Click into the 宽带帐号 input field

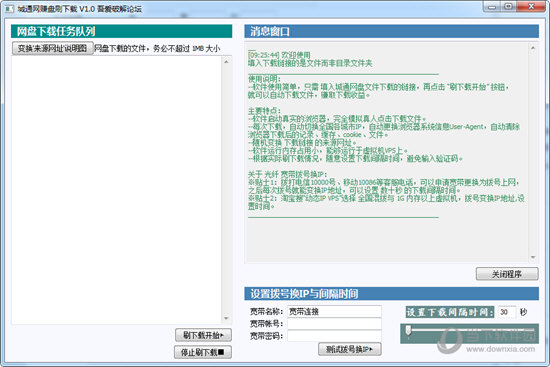click(x=334, y=323)
